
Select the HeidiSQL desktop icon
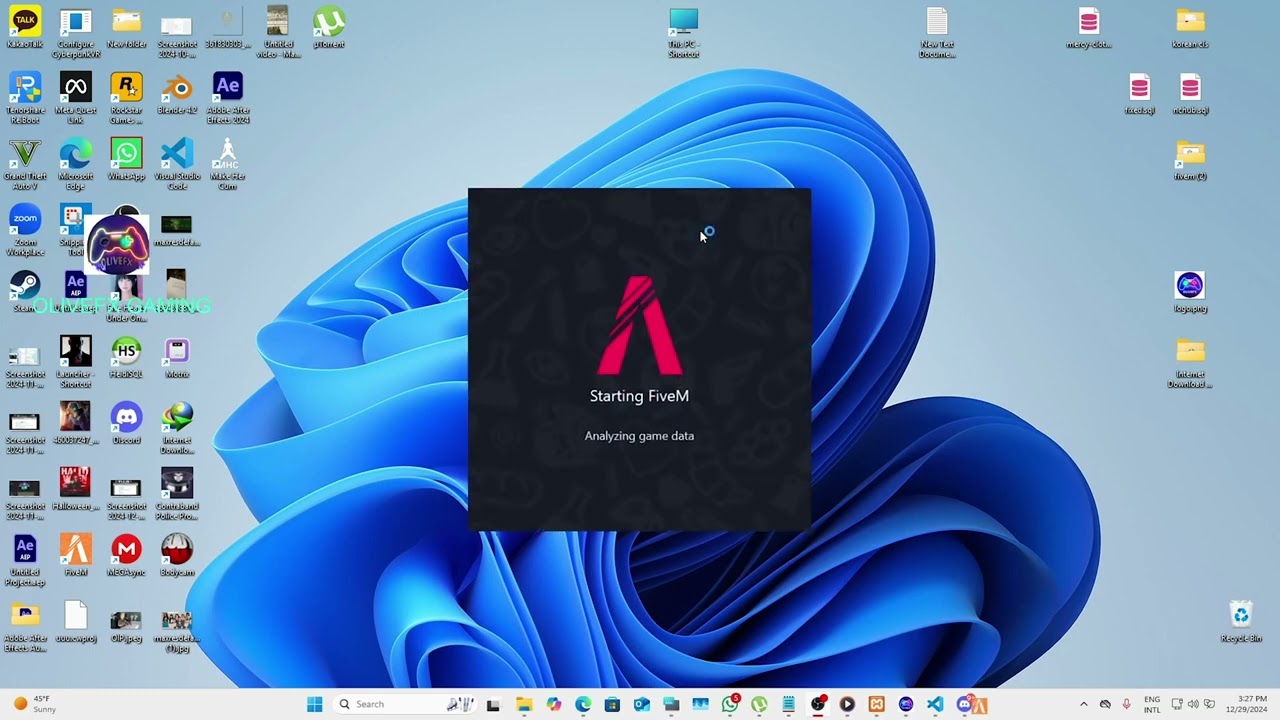tap(126, 358)
